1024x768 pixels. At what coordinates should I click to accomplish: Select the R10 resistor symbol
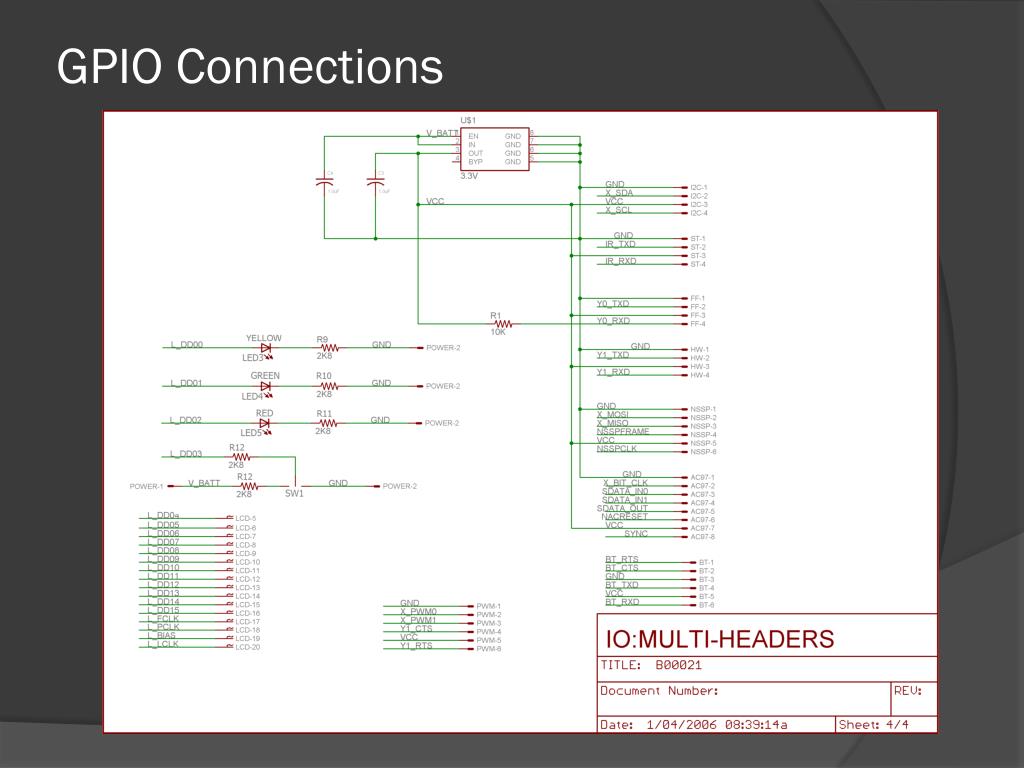point(329,386)
